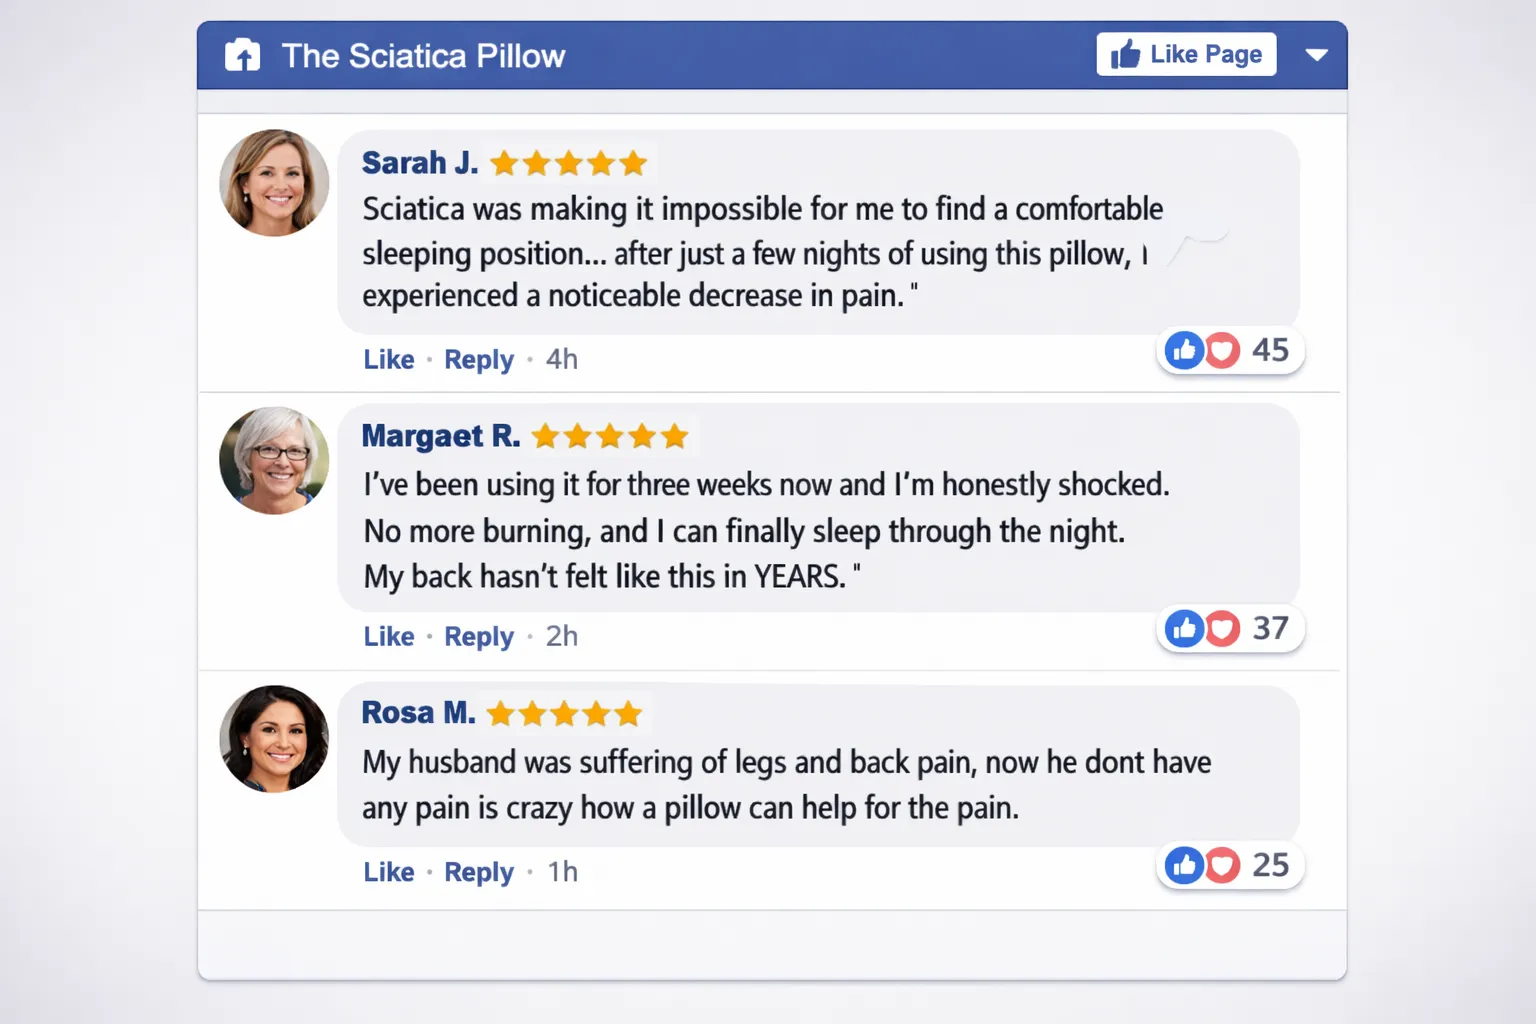Click the thumbs-up icon on Like Page button

click(1125, 54)
